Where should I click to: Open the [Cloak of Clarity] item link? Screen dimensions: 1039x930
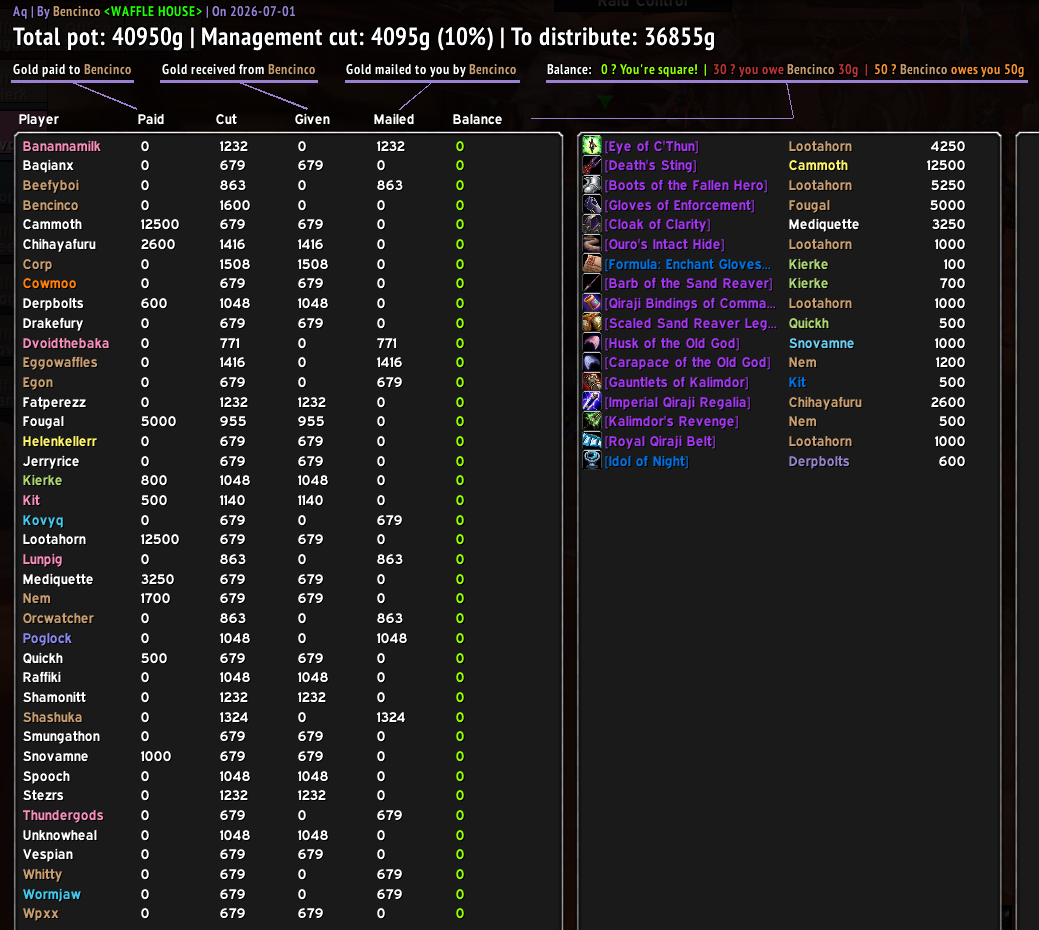point(657,225)
